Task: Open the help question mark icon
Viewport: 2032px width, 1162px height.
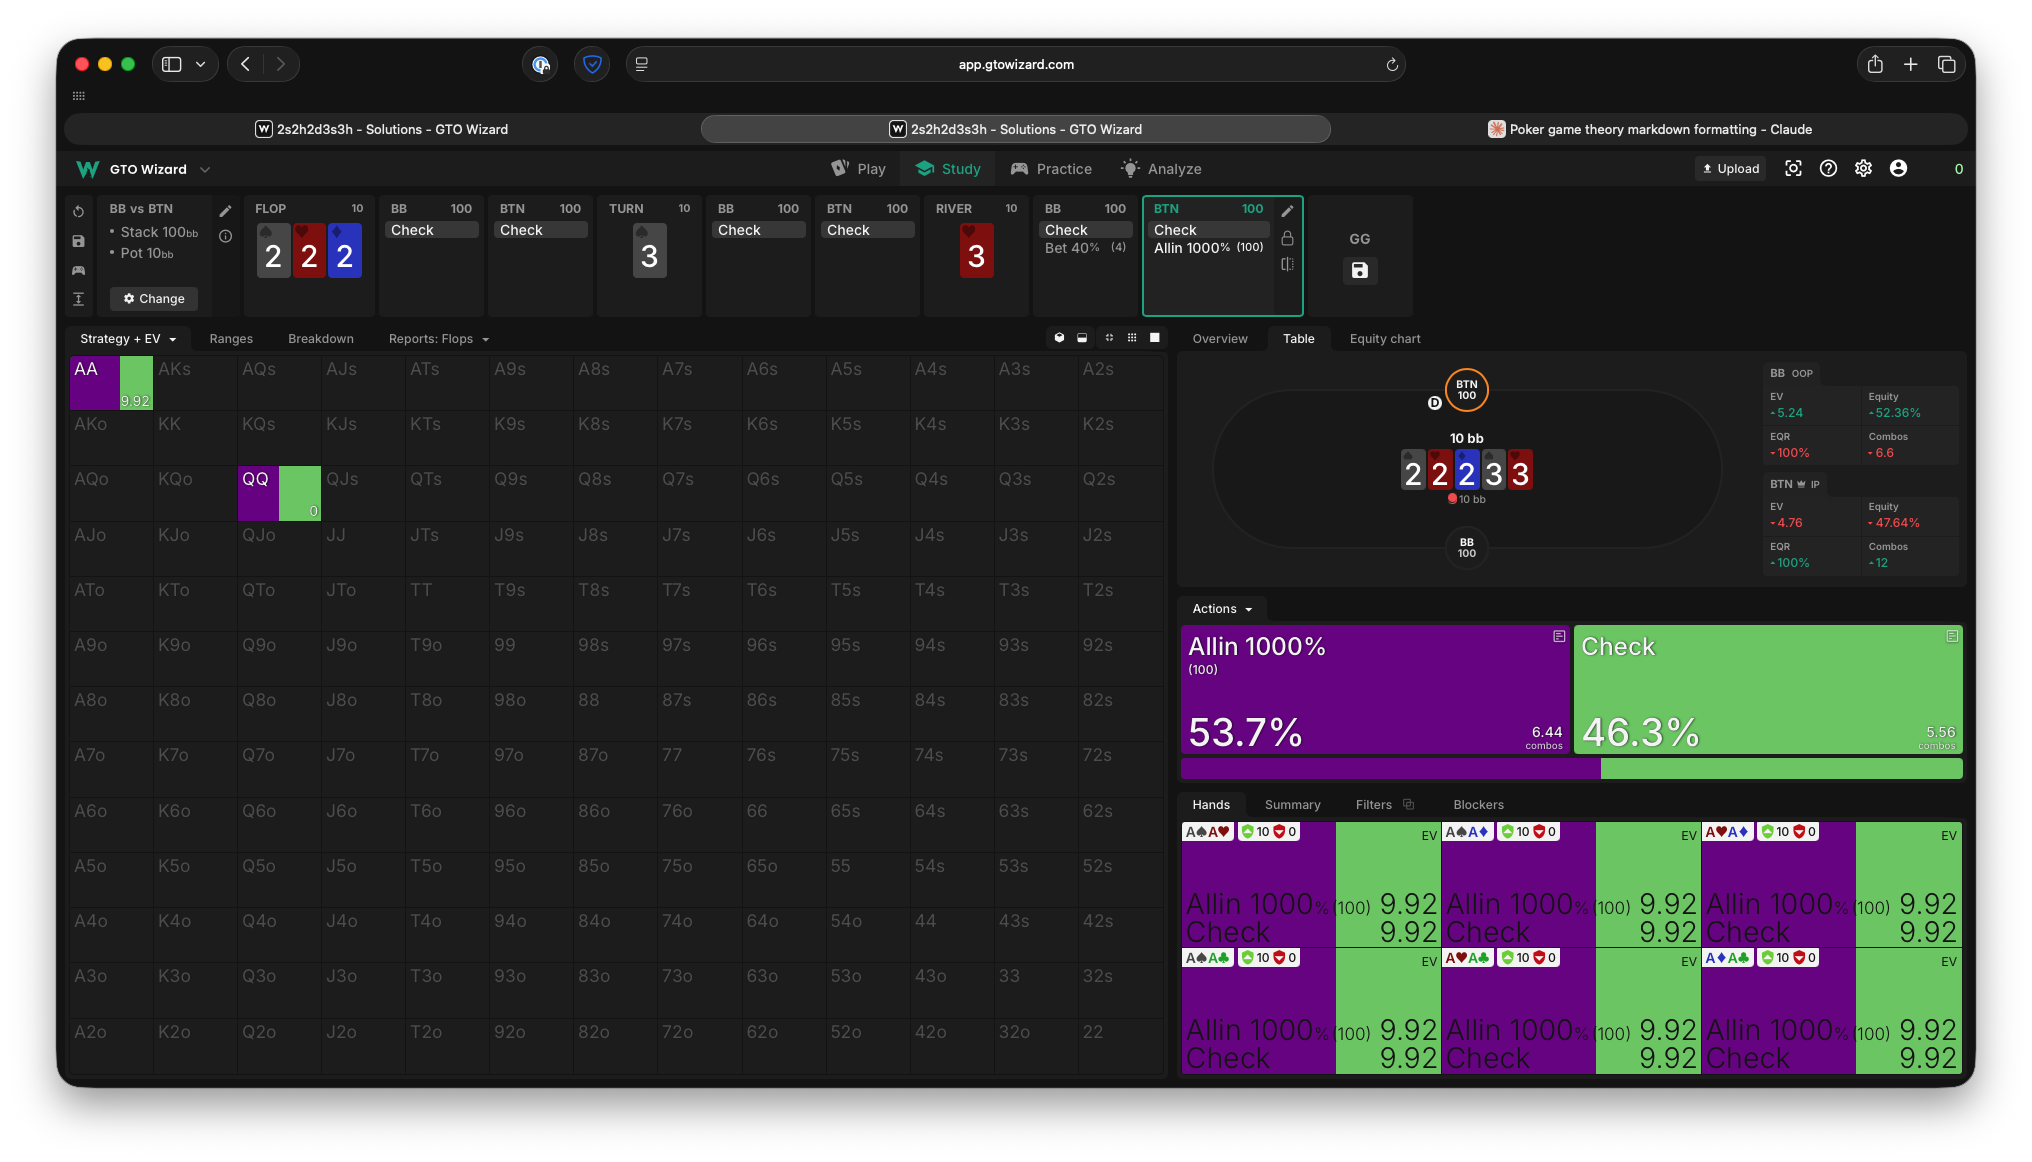Action: tap(1828, 169)
